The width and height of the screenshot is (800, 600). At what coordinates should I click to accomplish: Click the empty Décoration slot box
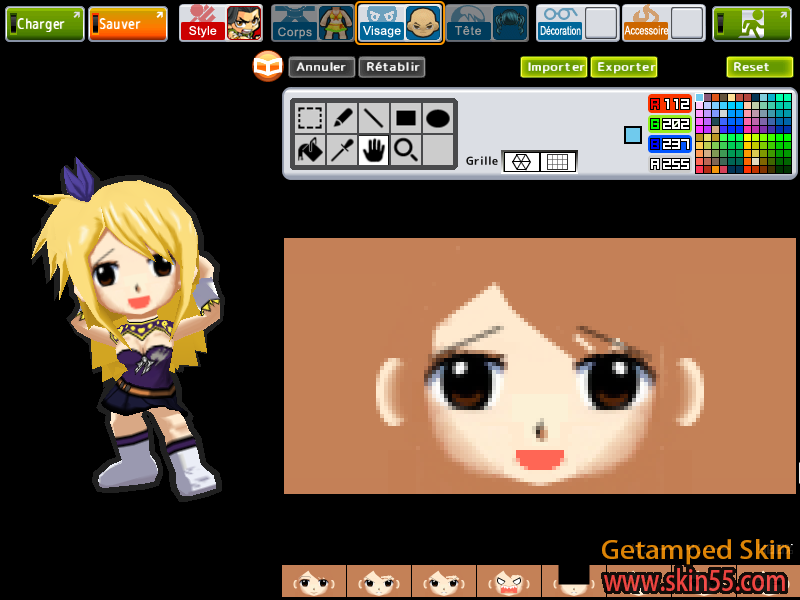(601, 23)
